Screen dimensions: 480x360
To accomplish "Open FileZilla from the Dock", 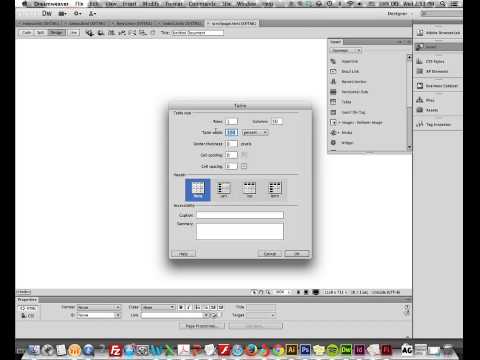I will click(x=115, y=350).
